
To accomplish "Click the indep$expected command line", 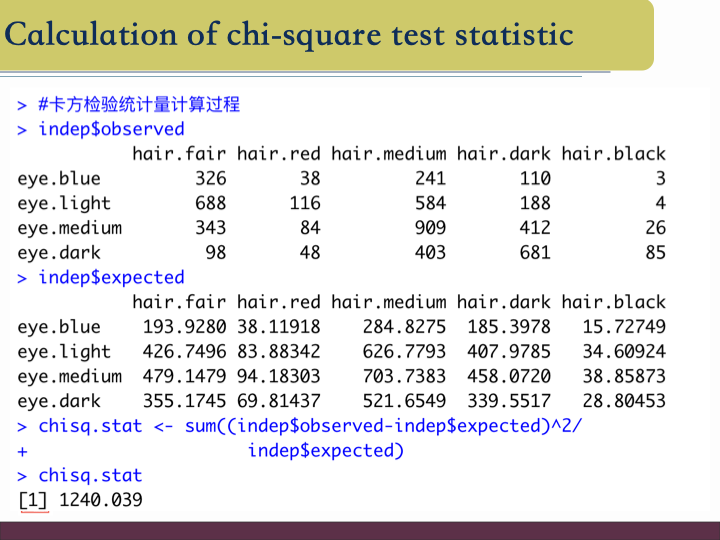I will (x=110, y=277).
